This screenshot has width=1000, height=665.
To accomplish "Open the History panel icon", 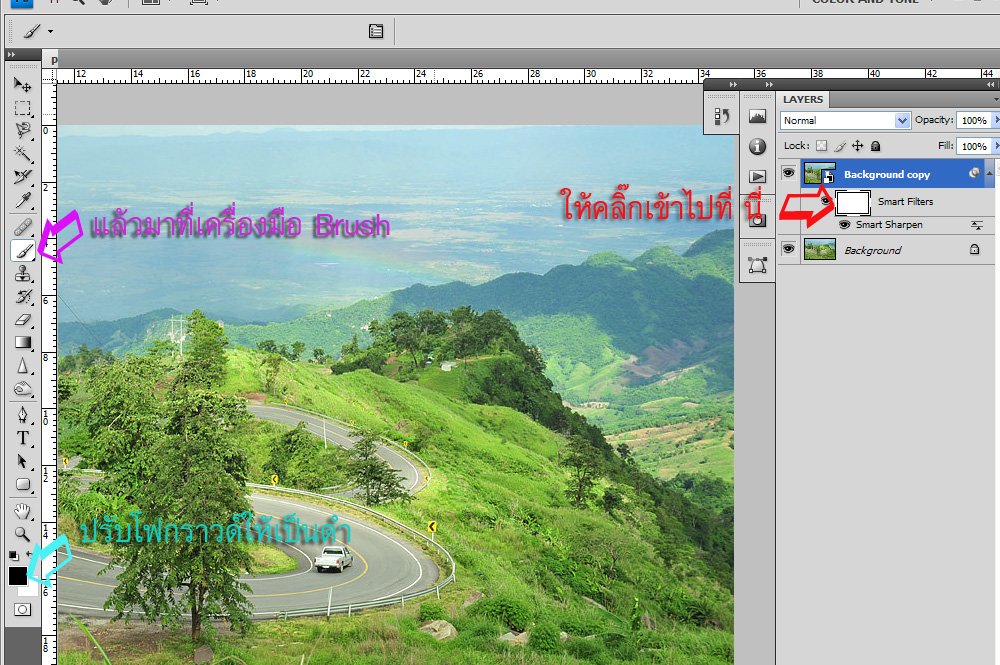I will tap(721, 116).
